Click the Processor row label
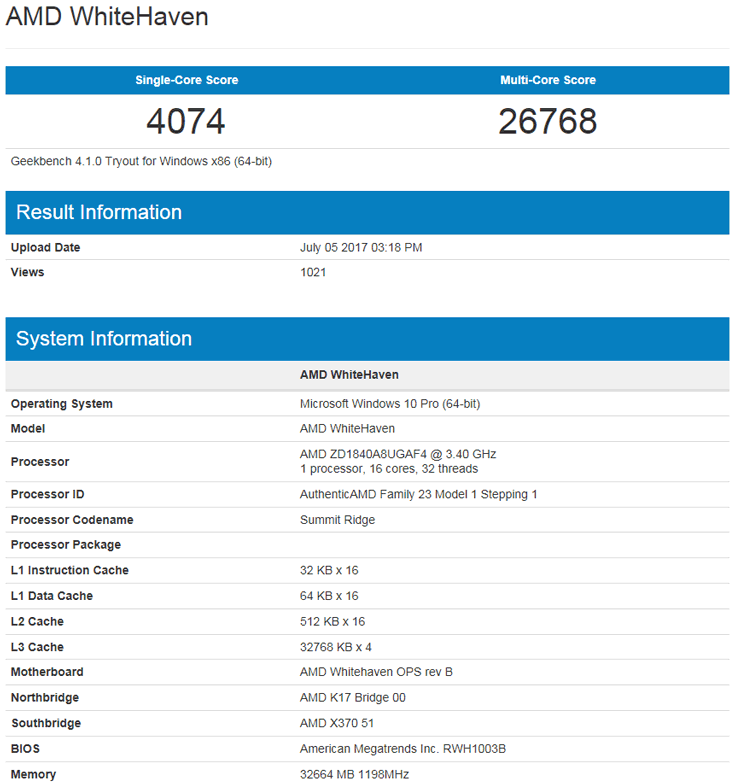The image size is (735, 784). 40,462
